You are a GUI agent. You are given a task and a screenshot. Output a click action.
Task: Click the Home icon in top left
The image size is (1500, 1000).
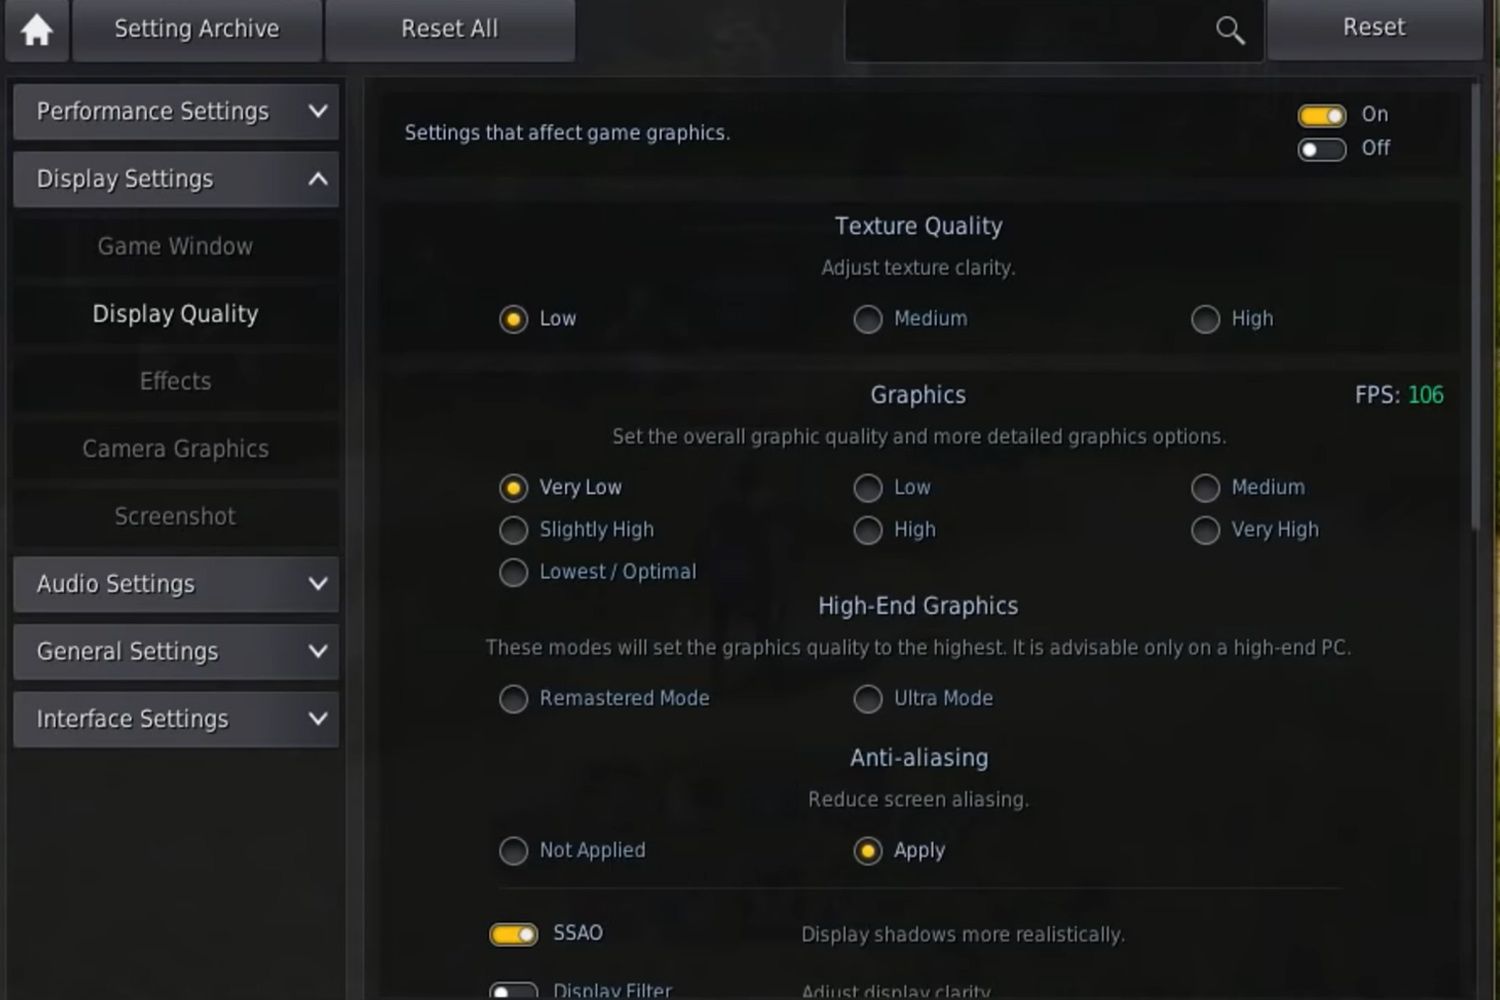click(36, 29)
